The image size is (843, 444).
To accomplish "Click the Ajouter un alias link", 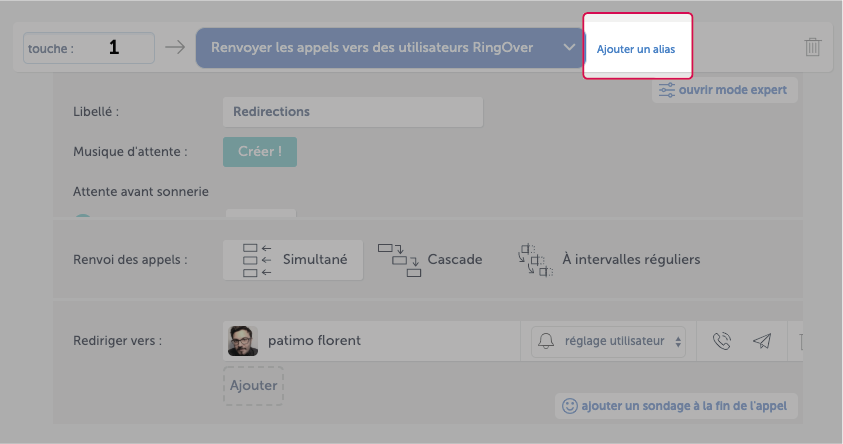I will coord(636,49).
